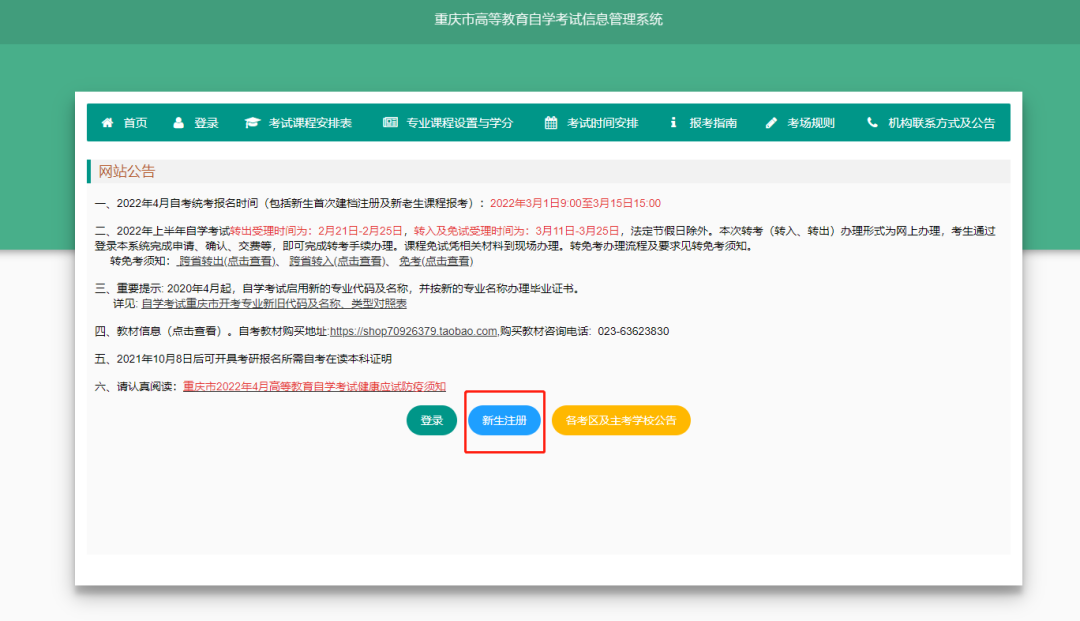Viewport: 1080px width, 621px height.
Task: Open the 免考 link
Action: [438, 263]
